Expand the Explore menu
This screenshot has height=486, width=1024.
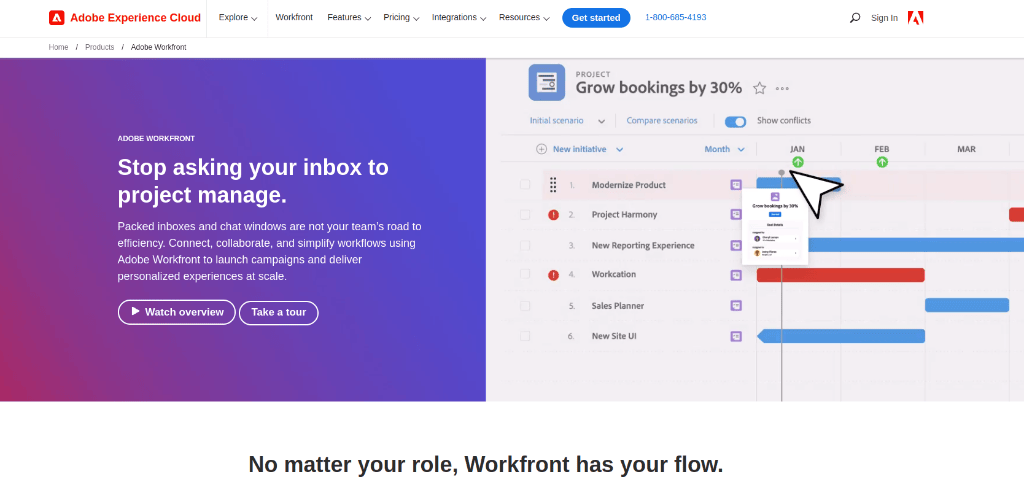238,18
